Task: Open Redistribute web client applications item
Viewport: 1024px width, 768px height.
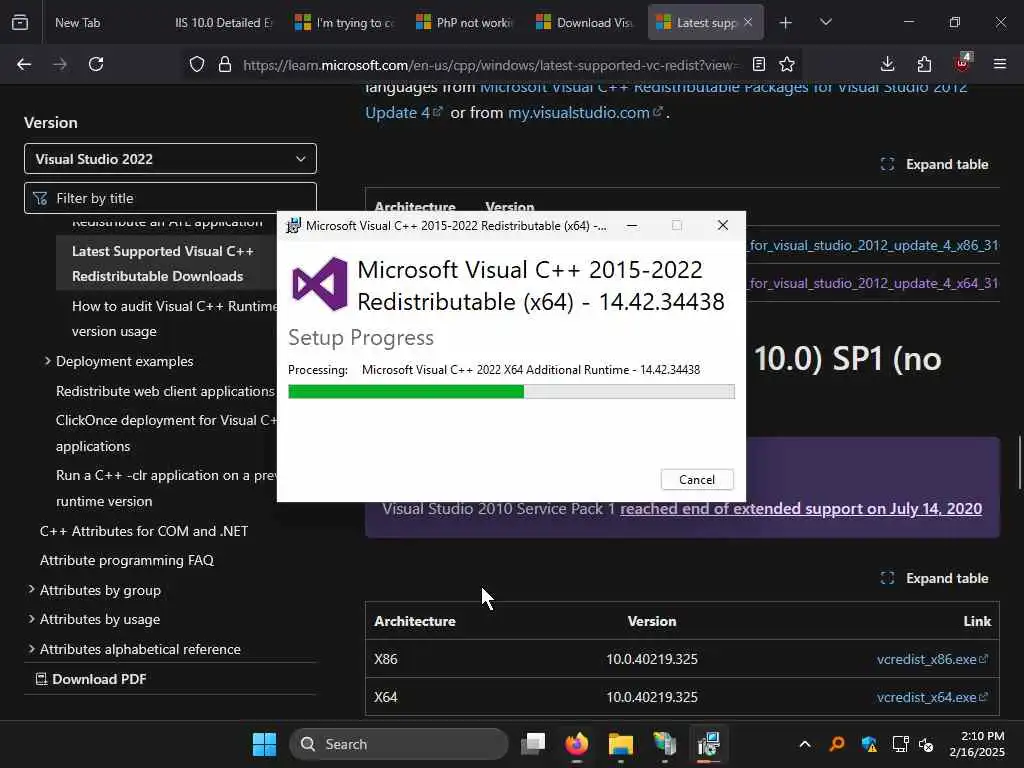Action: pyautogui.click(x=165, y=391)
